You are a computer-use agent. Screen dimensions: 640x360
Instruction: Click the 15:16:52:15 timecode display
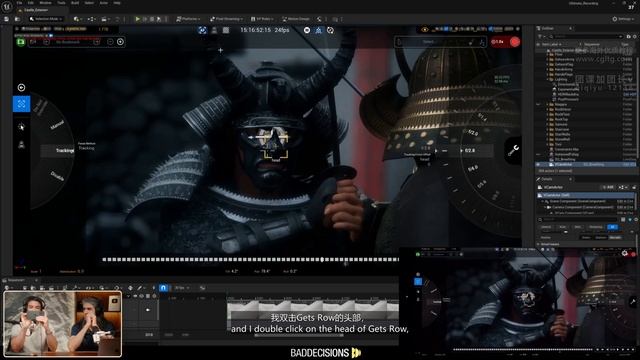(256, 30)
